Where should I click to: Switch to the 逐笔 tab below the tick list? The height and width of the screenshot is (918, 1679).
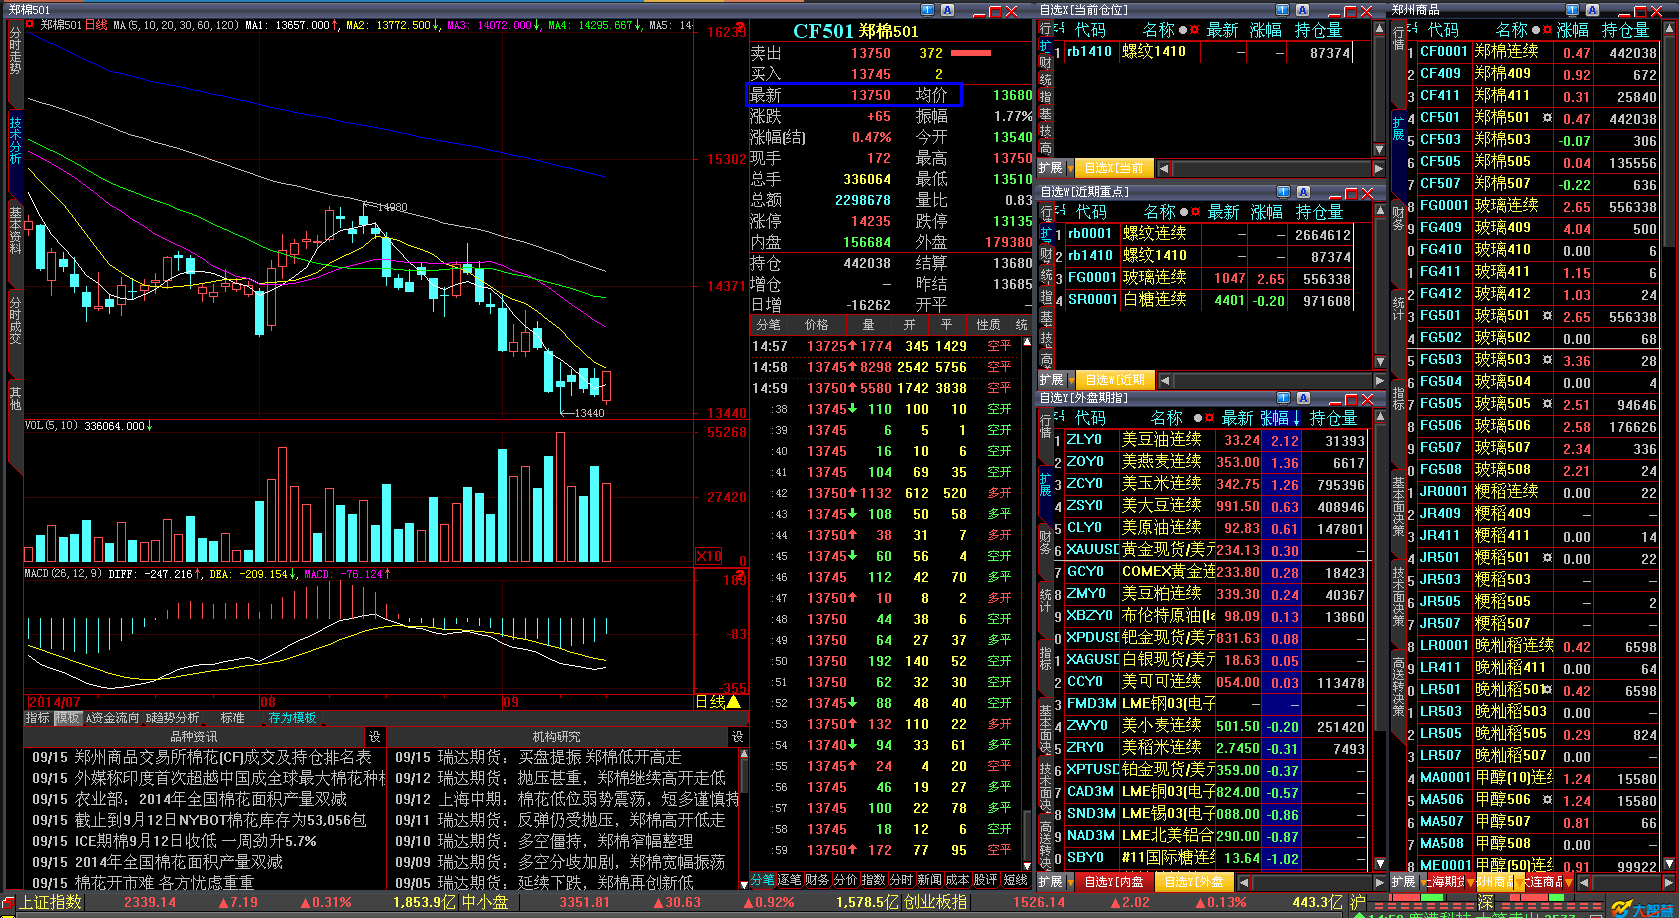790,880
